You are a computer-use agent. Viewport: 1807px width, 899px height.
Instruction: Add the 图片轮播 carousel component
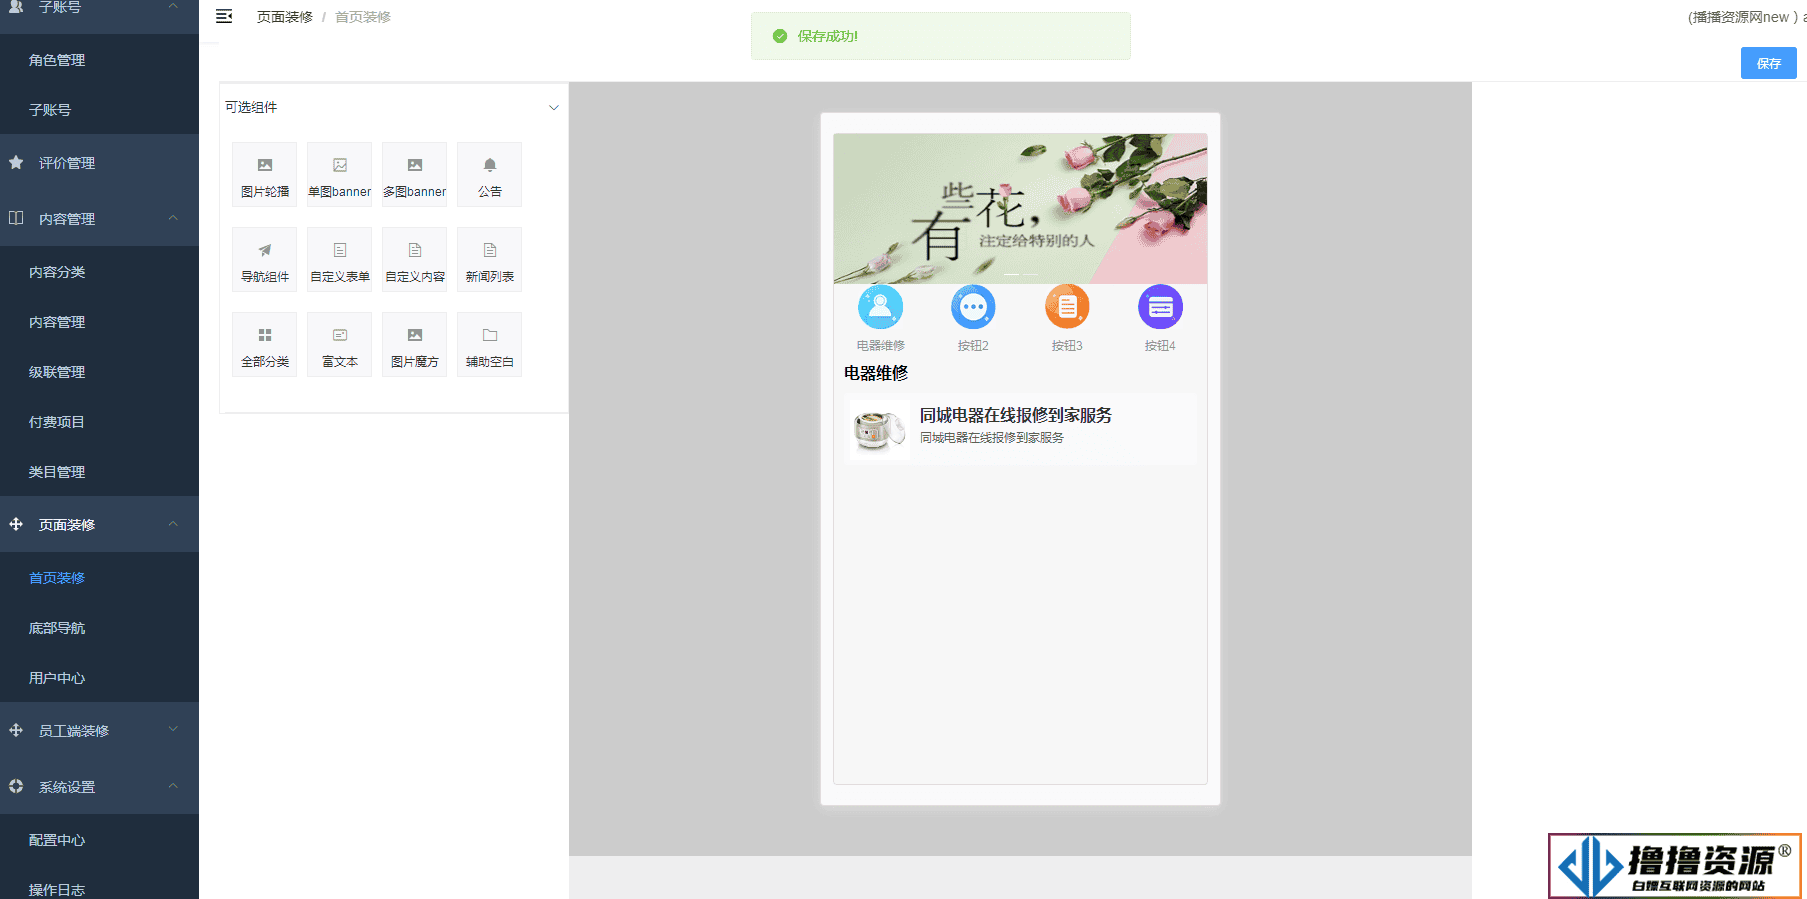coord(264,175)
